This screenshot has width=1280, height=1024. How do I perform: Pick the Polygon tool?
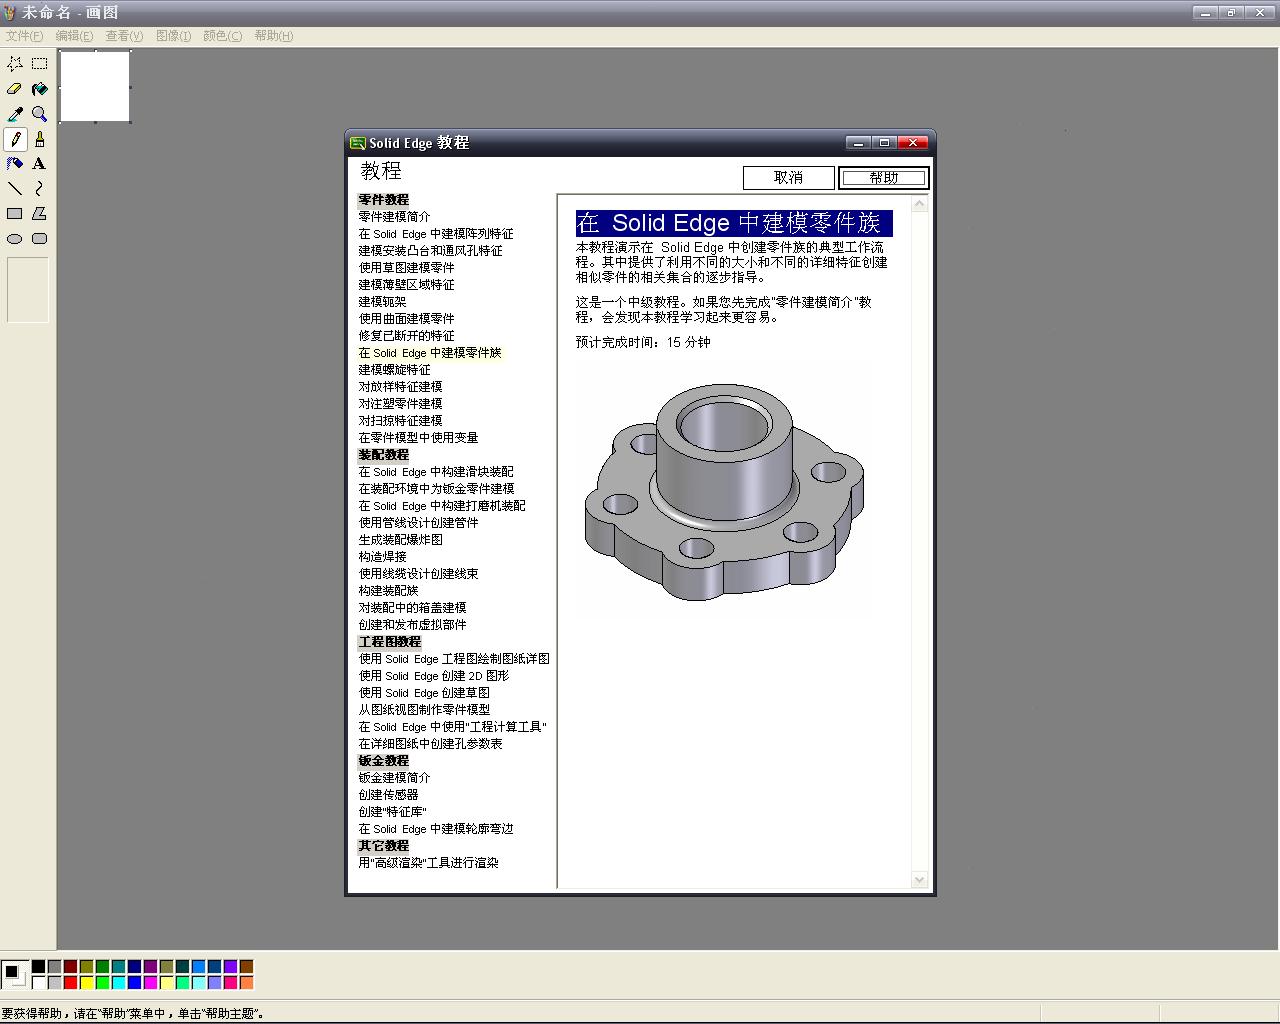40,214
